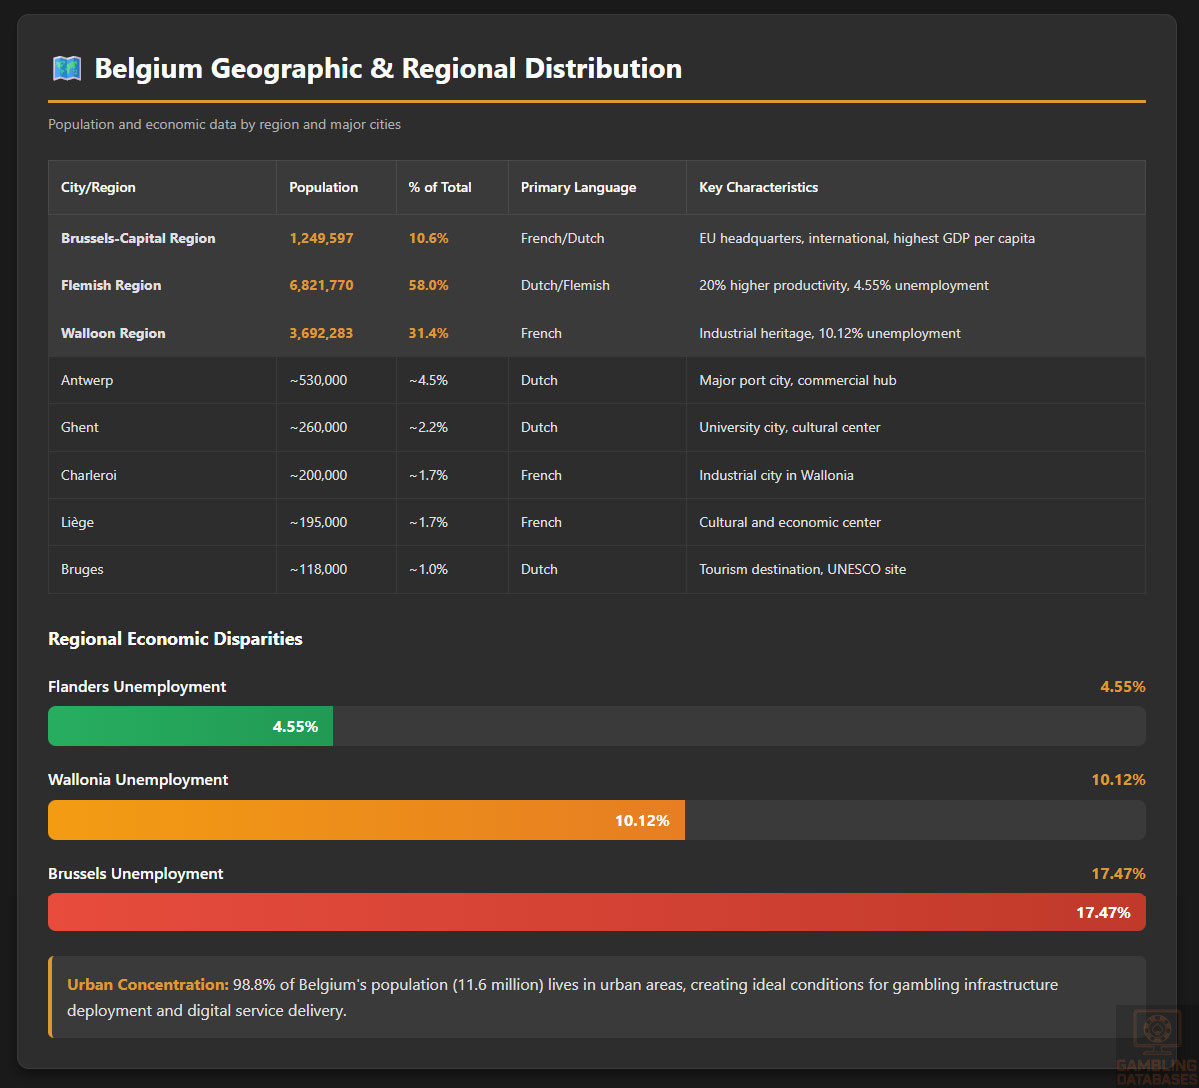The image size is (1199, 1088).
Task: Select the Liège population value
Action: pos(318,522)
